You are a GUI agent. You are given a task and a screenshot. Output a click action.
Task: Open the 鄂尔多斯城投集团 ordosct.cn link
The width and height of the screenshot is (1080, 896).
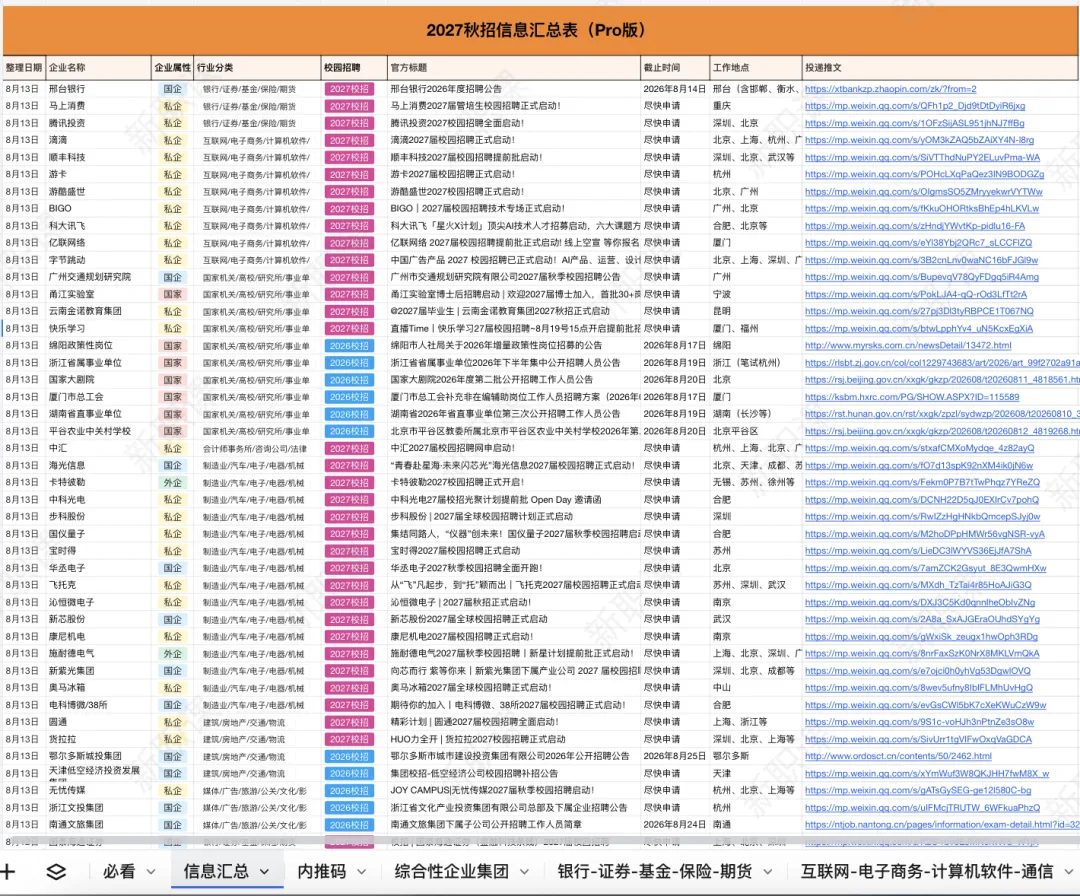pyautogui.click(x=898, y=756)
